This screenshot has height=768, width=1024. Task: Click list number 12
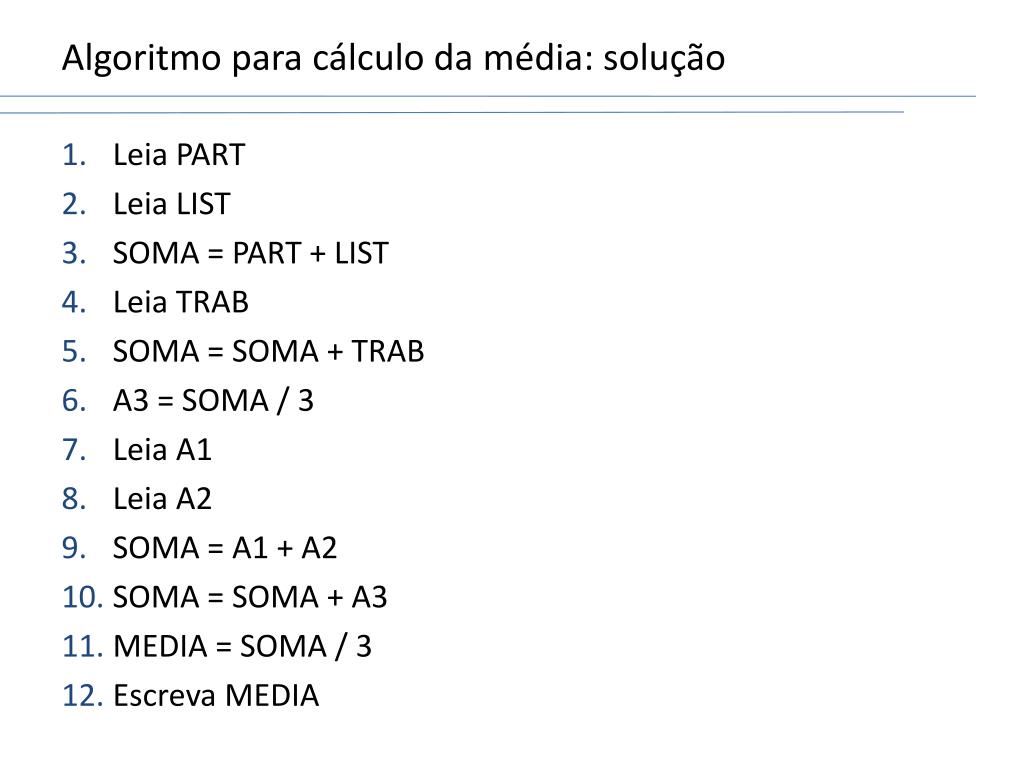(82, 696)
